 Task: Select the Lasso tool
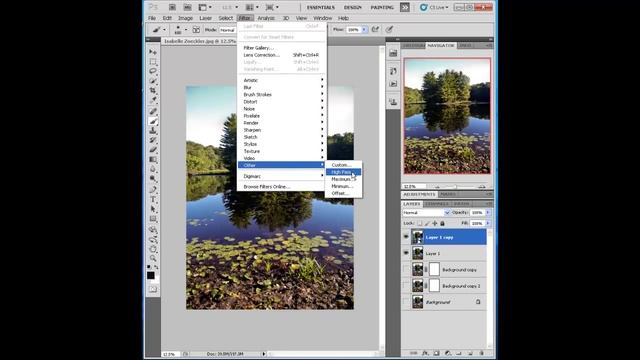coord(153,71)
